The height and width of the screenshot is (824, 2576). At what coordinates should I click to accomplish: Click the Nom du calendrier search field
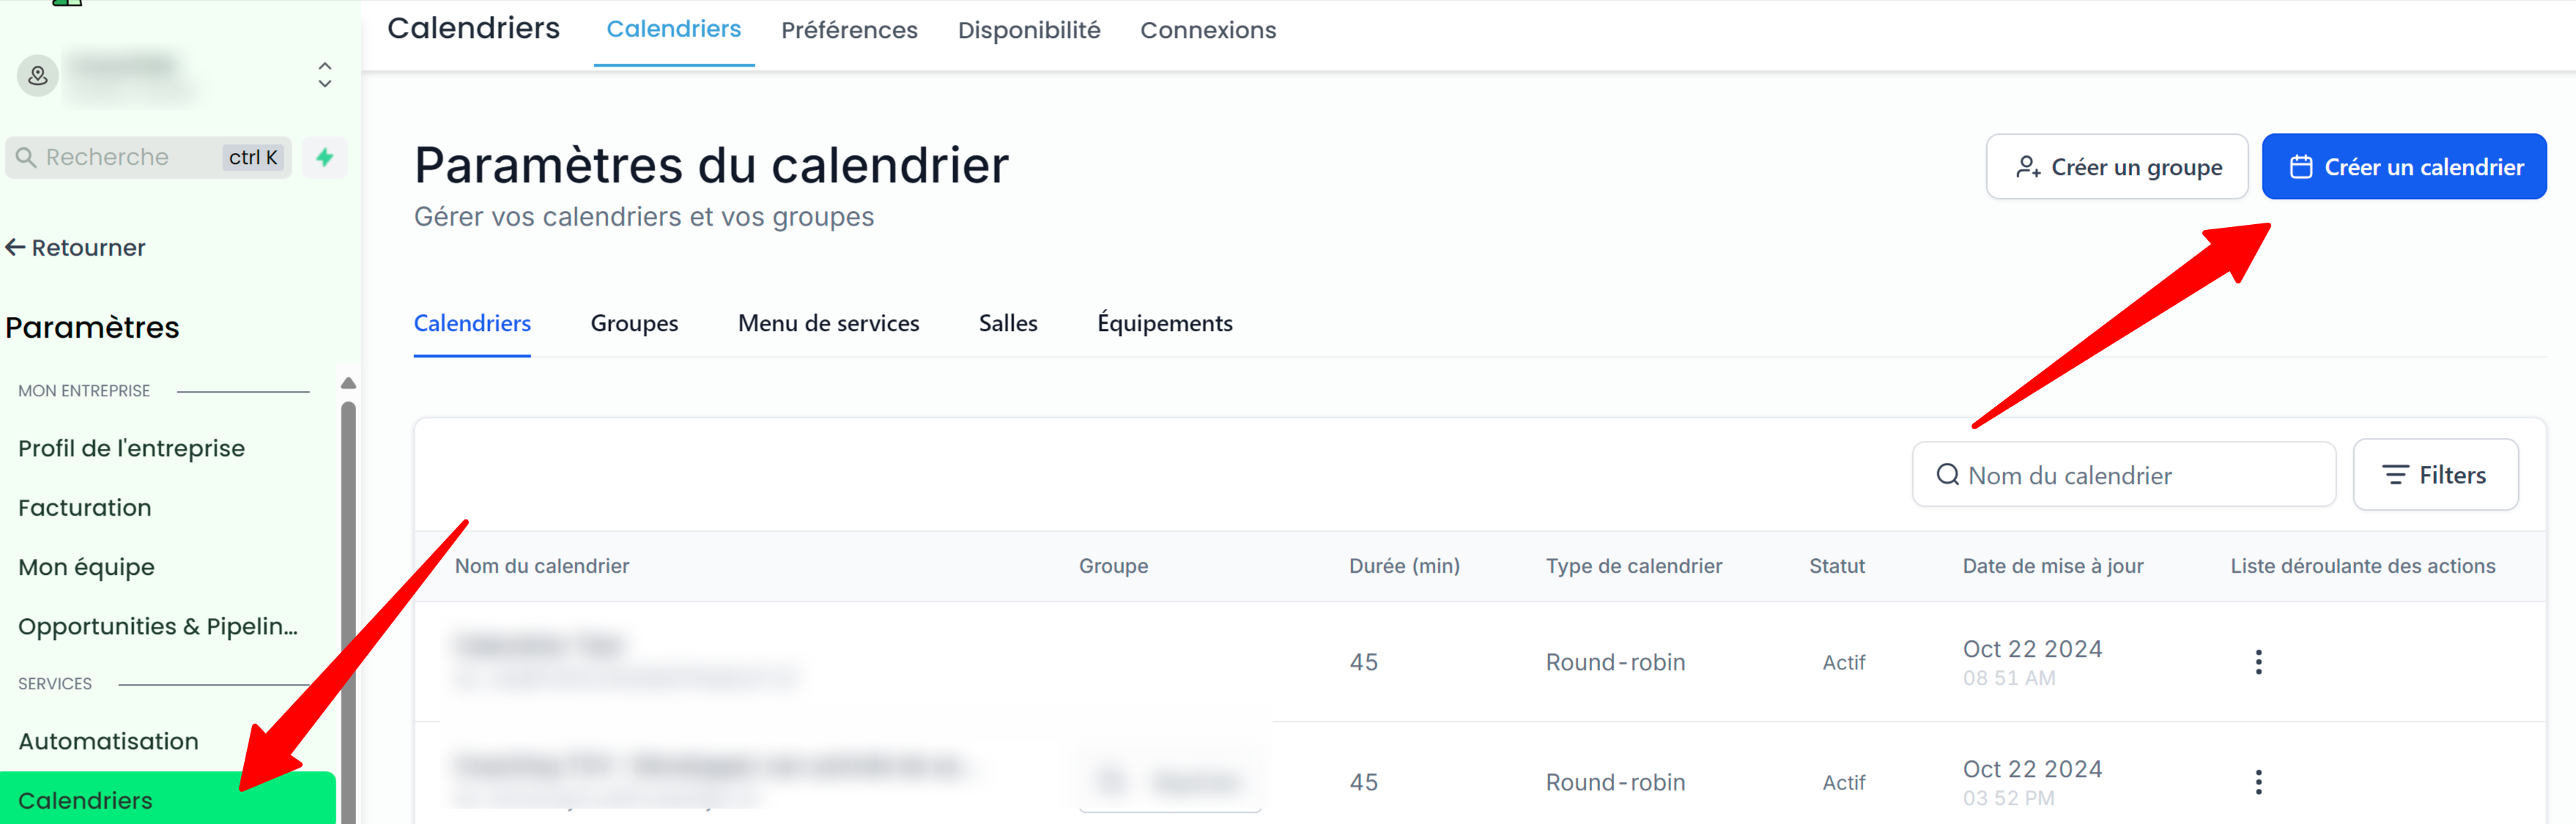pos(2124,475)
